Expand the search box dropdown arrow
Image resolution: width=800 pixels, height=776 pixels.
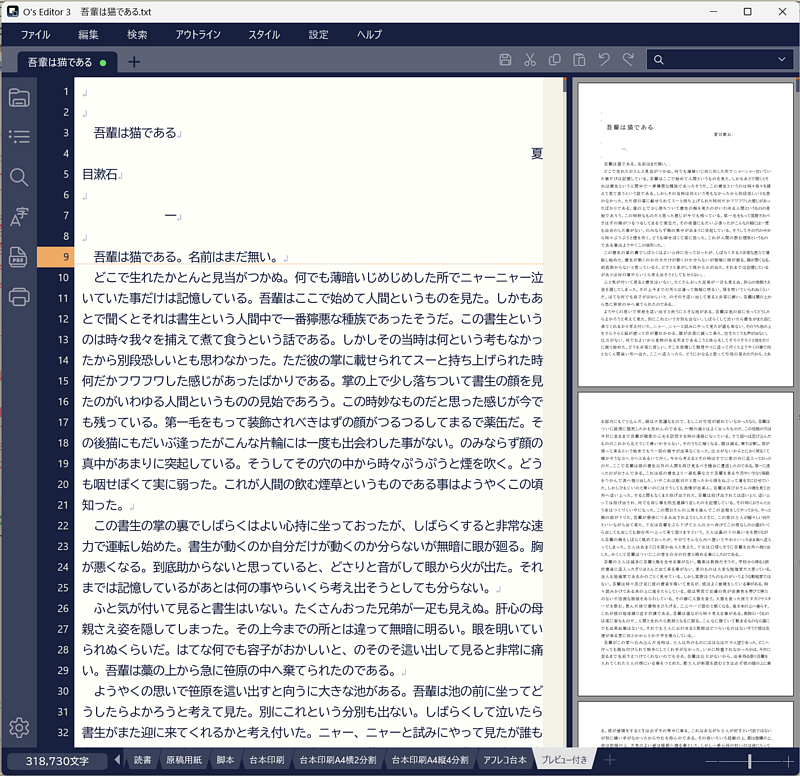[x=782, y=60]
